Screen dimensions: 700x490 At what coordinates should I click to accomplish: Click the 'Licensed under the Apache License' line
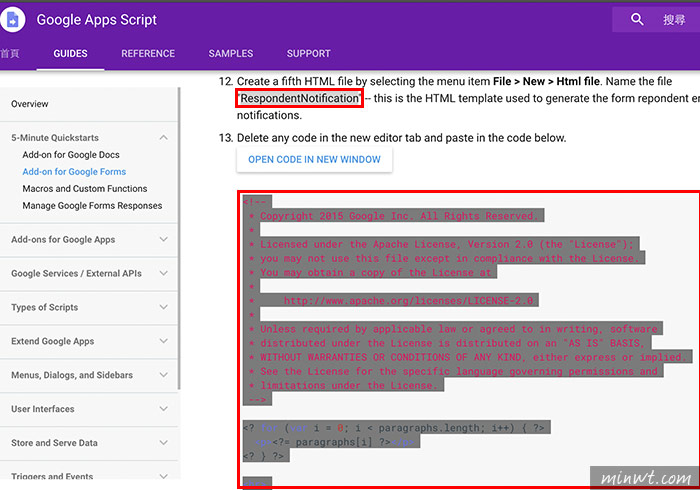441,244
